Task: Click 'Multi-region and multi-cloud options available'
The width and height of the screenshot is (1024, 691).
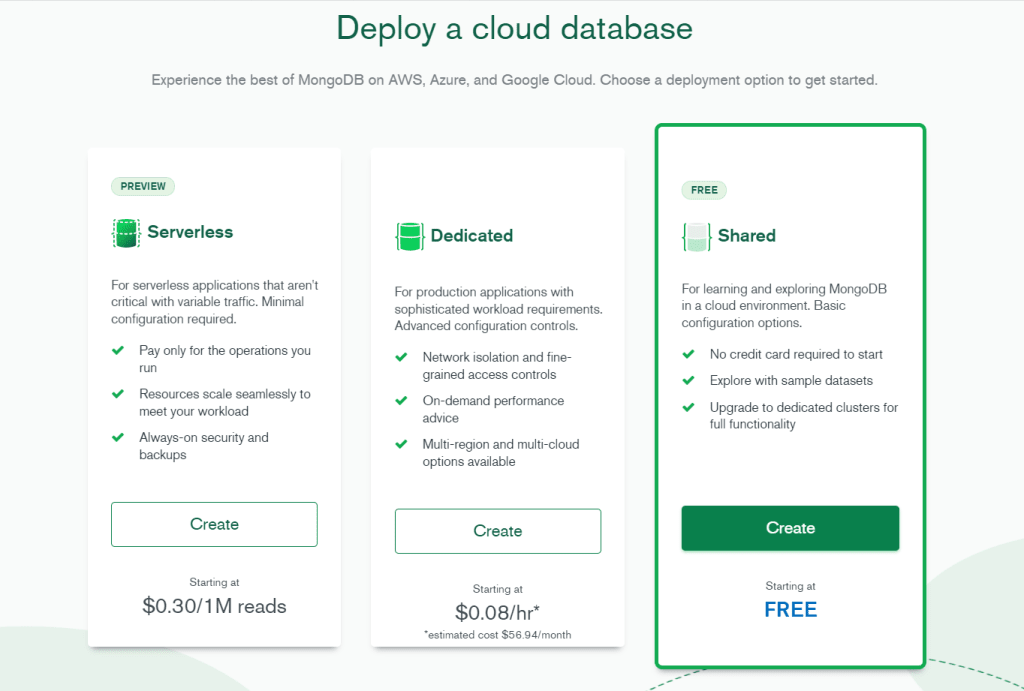Action: click(501, 453)
